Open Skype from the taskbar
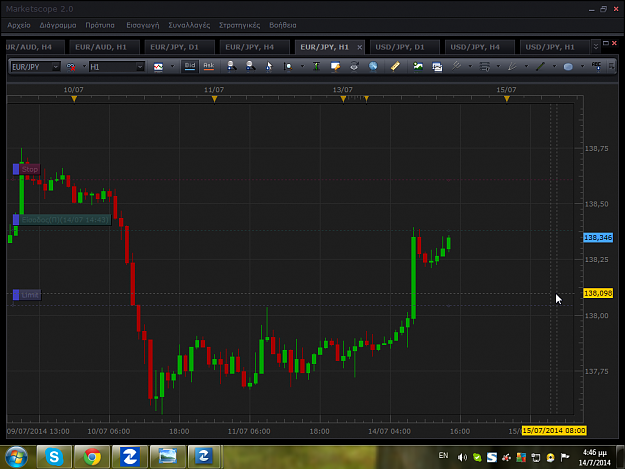This screenshot has width=625, height=469. coord(54,457)
